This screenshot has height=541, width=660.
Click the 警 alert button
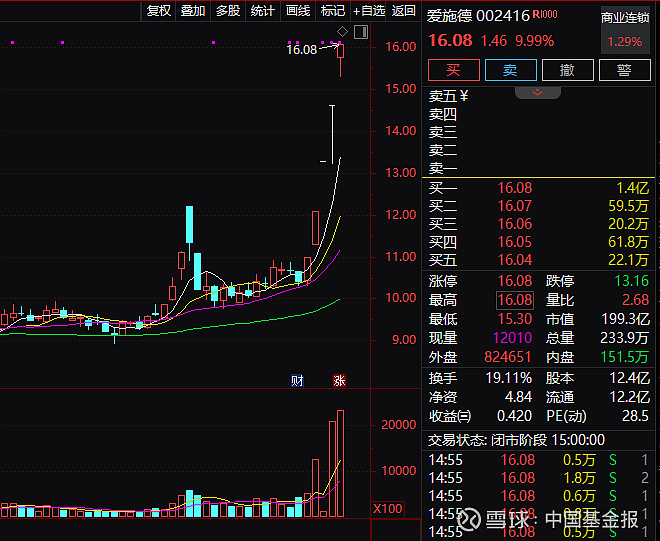(x=624, y=70)
